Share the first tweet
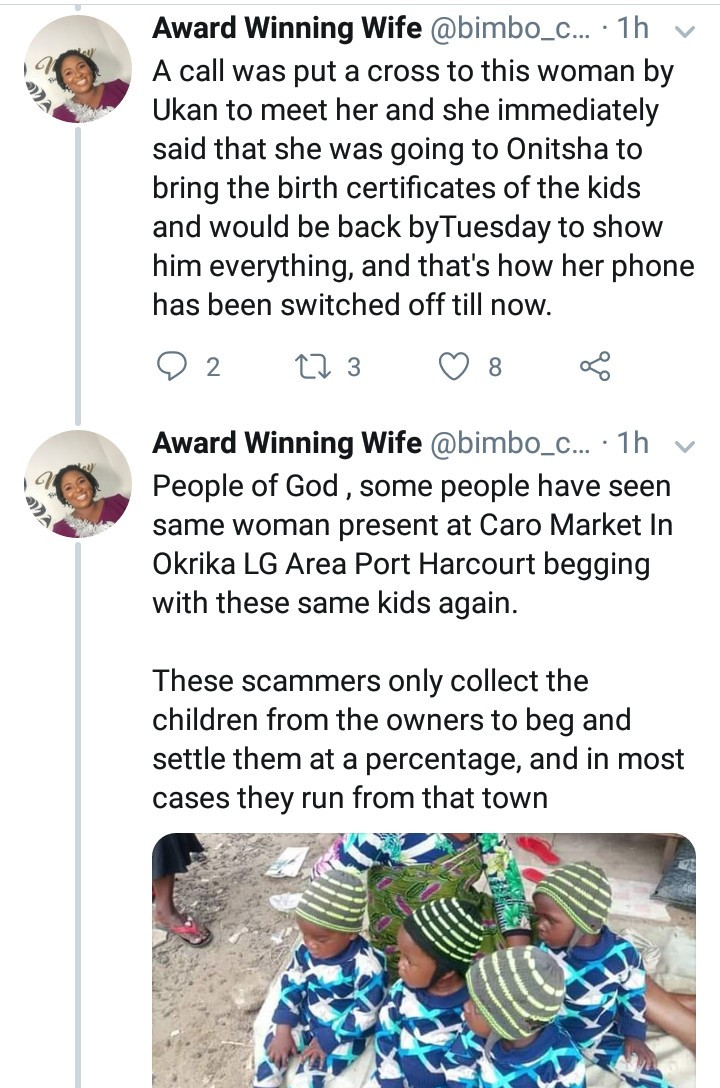 (595, 368)
